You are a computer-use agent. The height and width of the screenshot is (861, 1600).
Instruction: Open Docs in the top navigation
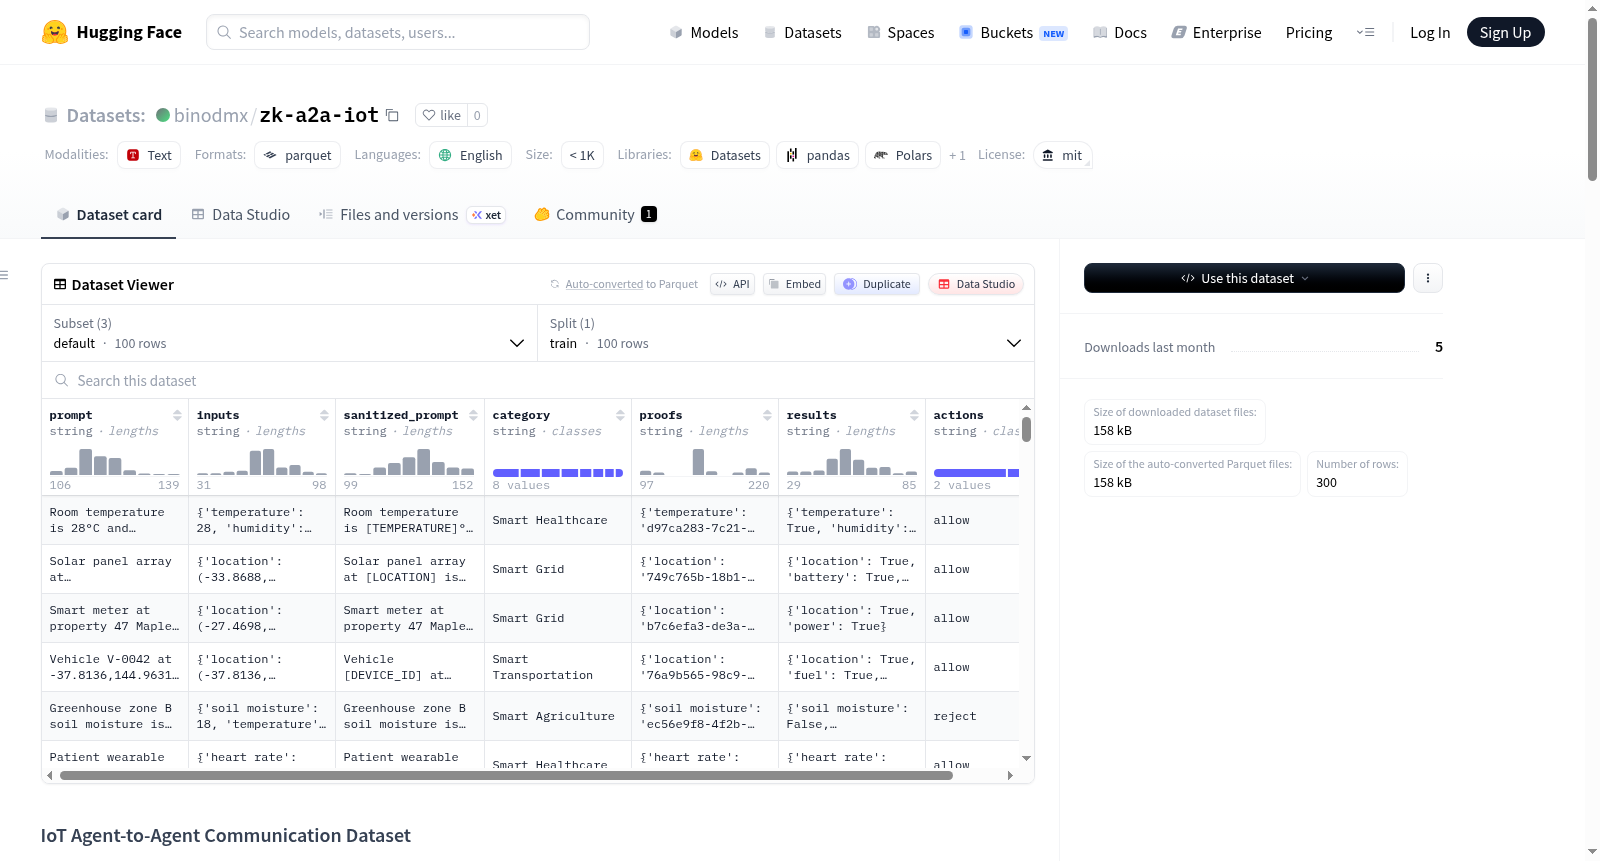point(1119,32)
